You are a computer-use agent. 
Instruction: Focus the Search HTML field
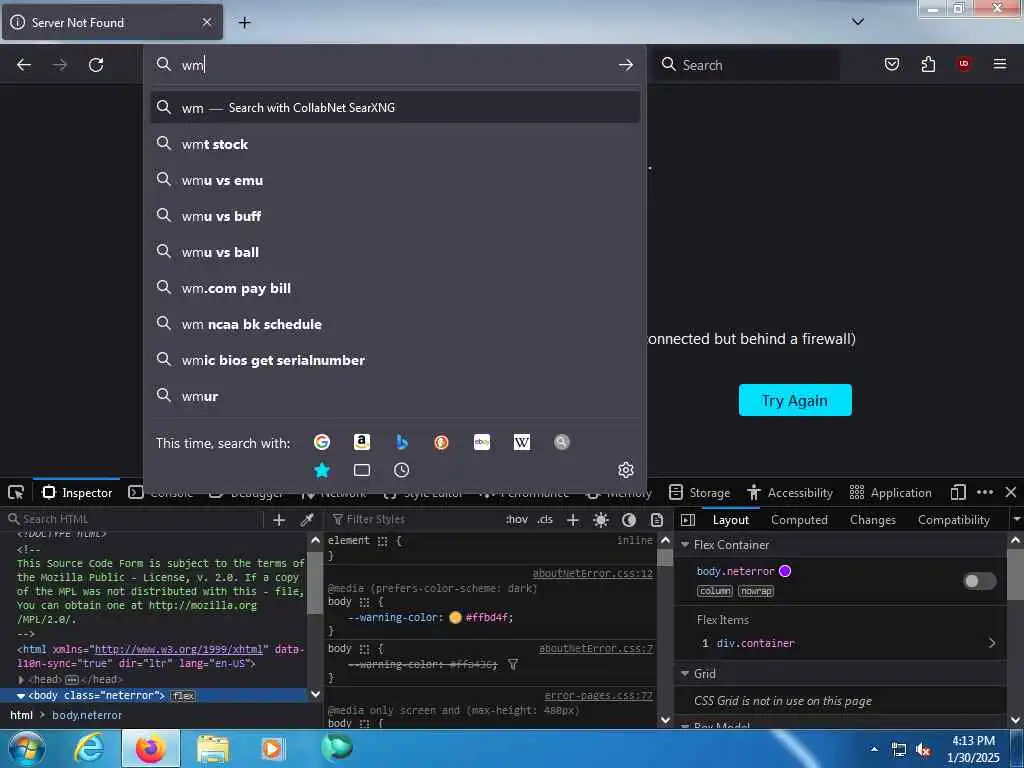(x=134, y=519)
